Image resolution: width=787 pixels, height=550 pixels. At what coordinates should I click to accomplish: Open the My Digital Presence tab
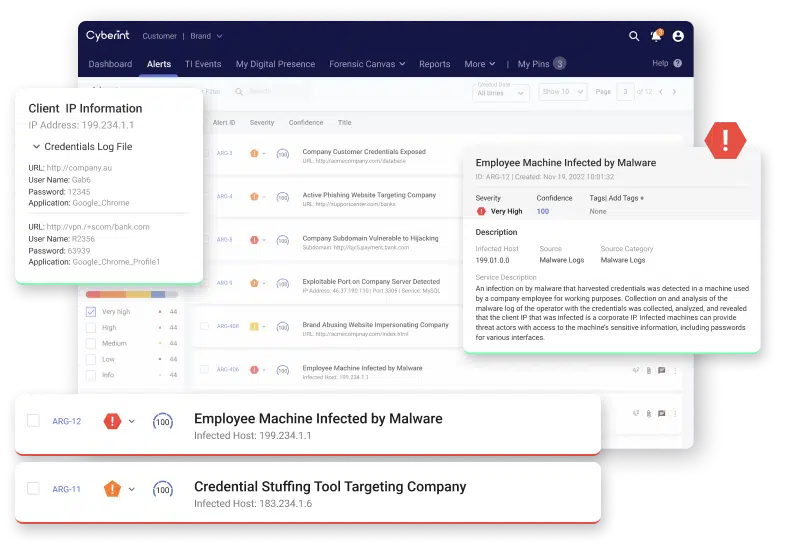point(275,64)
